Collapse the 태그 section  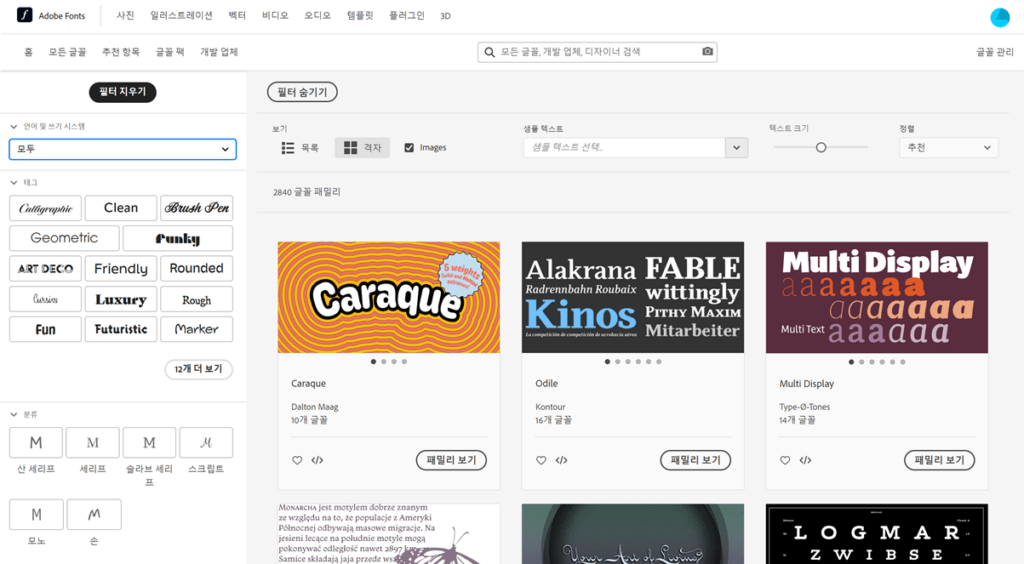[x=14, y=183]
